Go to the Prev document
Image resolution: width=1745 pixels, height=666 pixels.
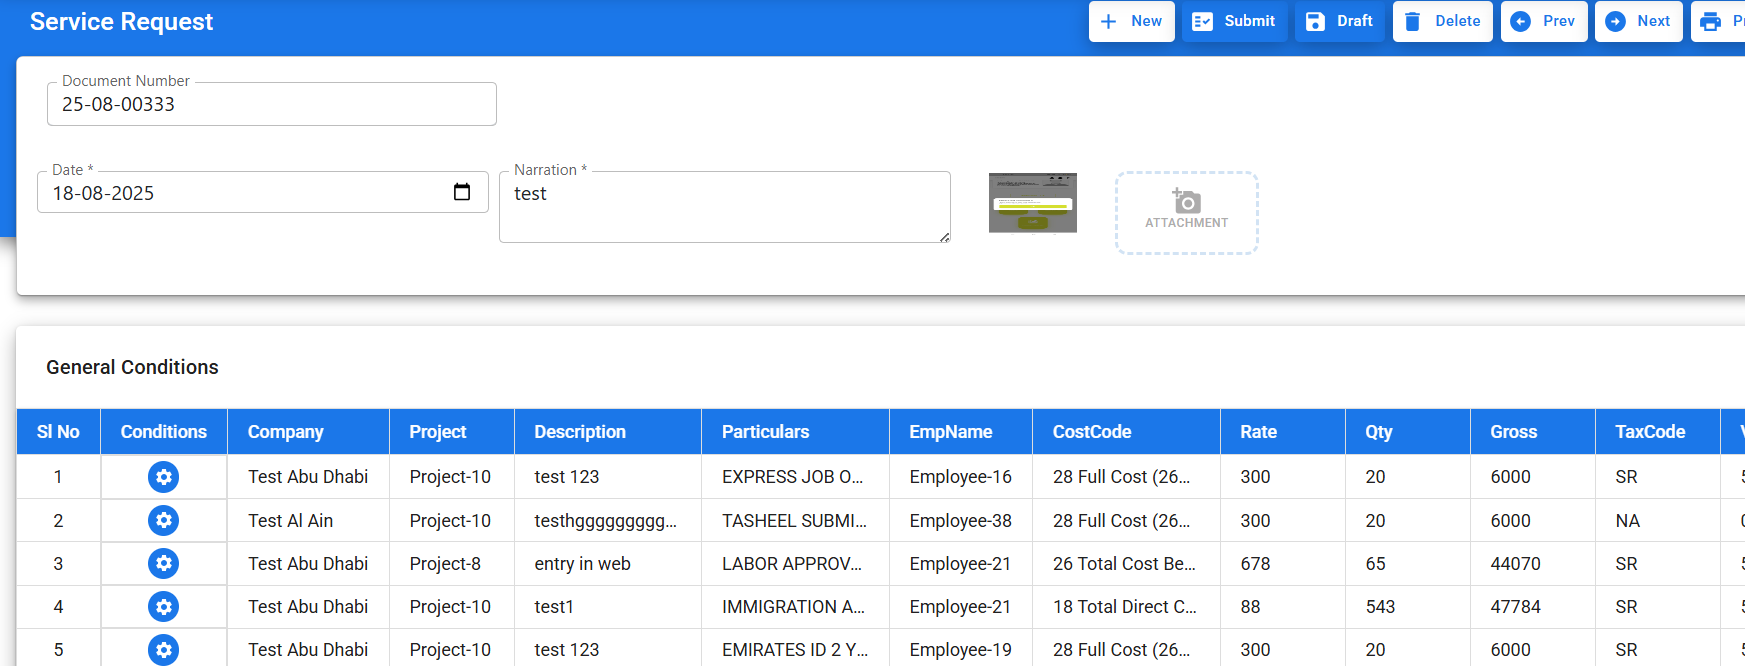point(1543,21)
